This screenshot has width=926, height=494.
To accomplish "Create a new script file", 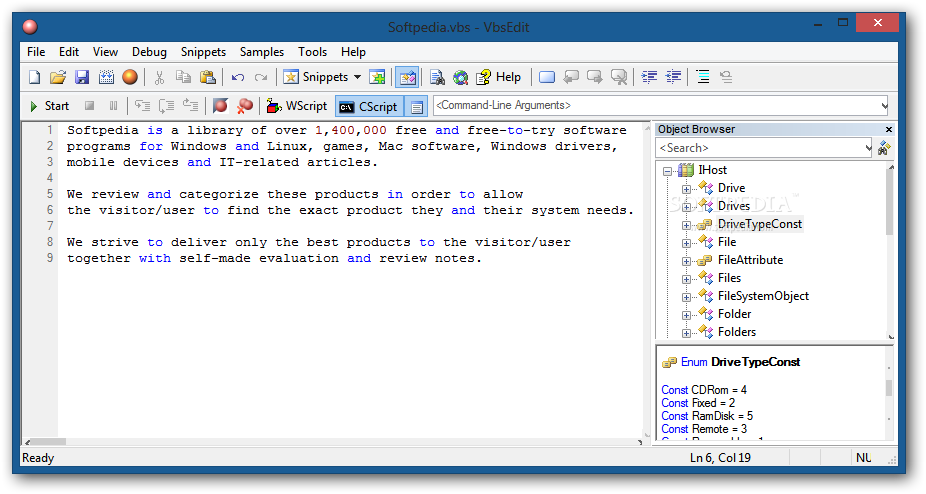I will (x=35, y=77).
